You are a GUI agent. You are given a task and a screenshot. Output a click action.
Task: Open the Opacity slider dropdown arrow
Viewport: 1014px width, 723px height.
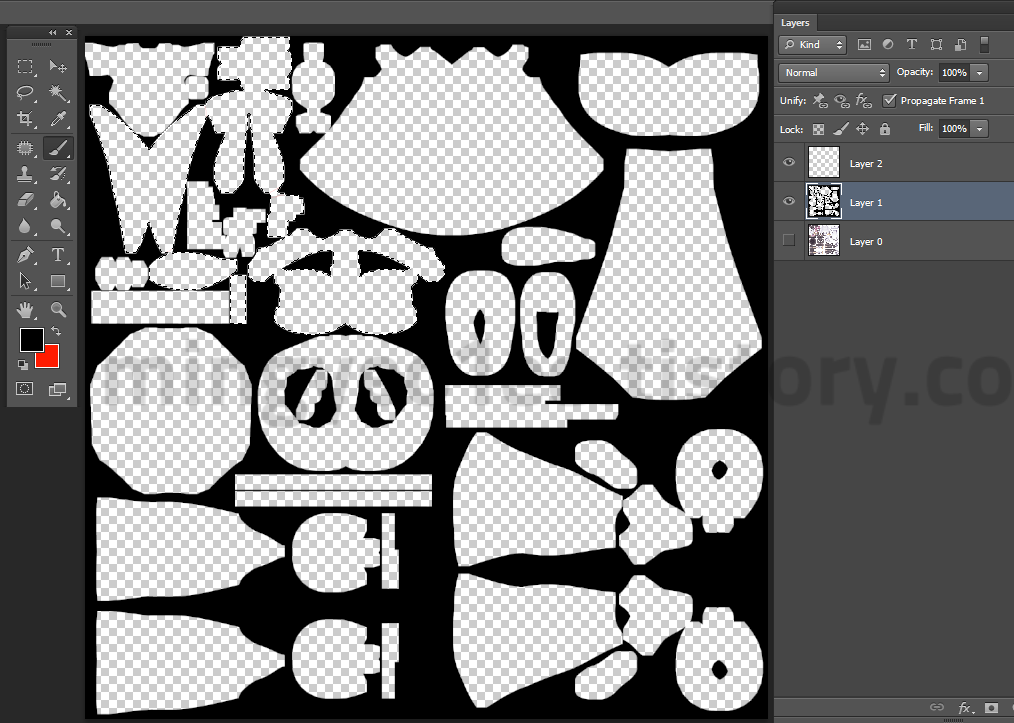979,72
